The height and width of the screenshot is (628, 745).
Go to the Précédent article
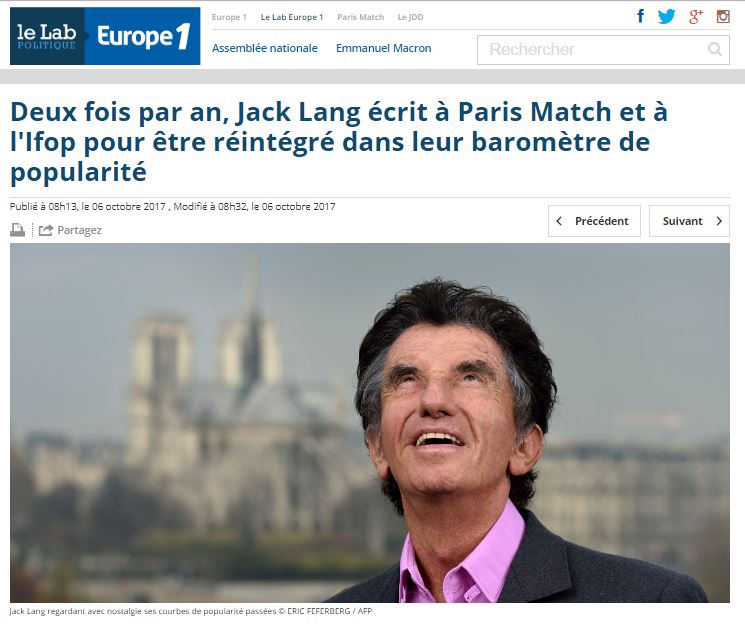(x=594, y=221)
